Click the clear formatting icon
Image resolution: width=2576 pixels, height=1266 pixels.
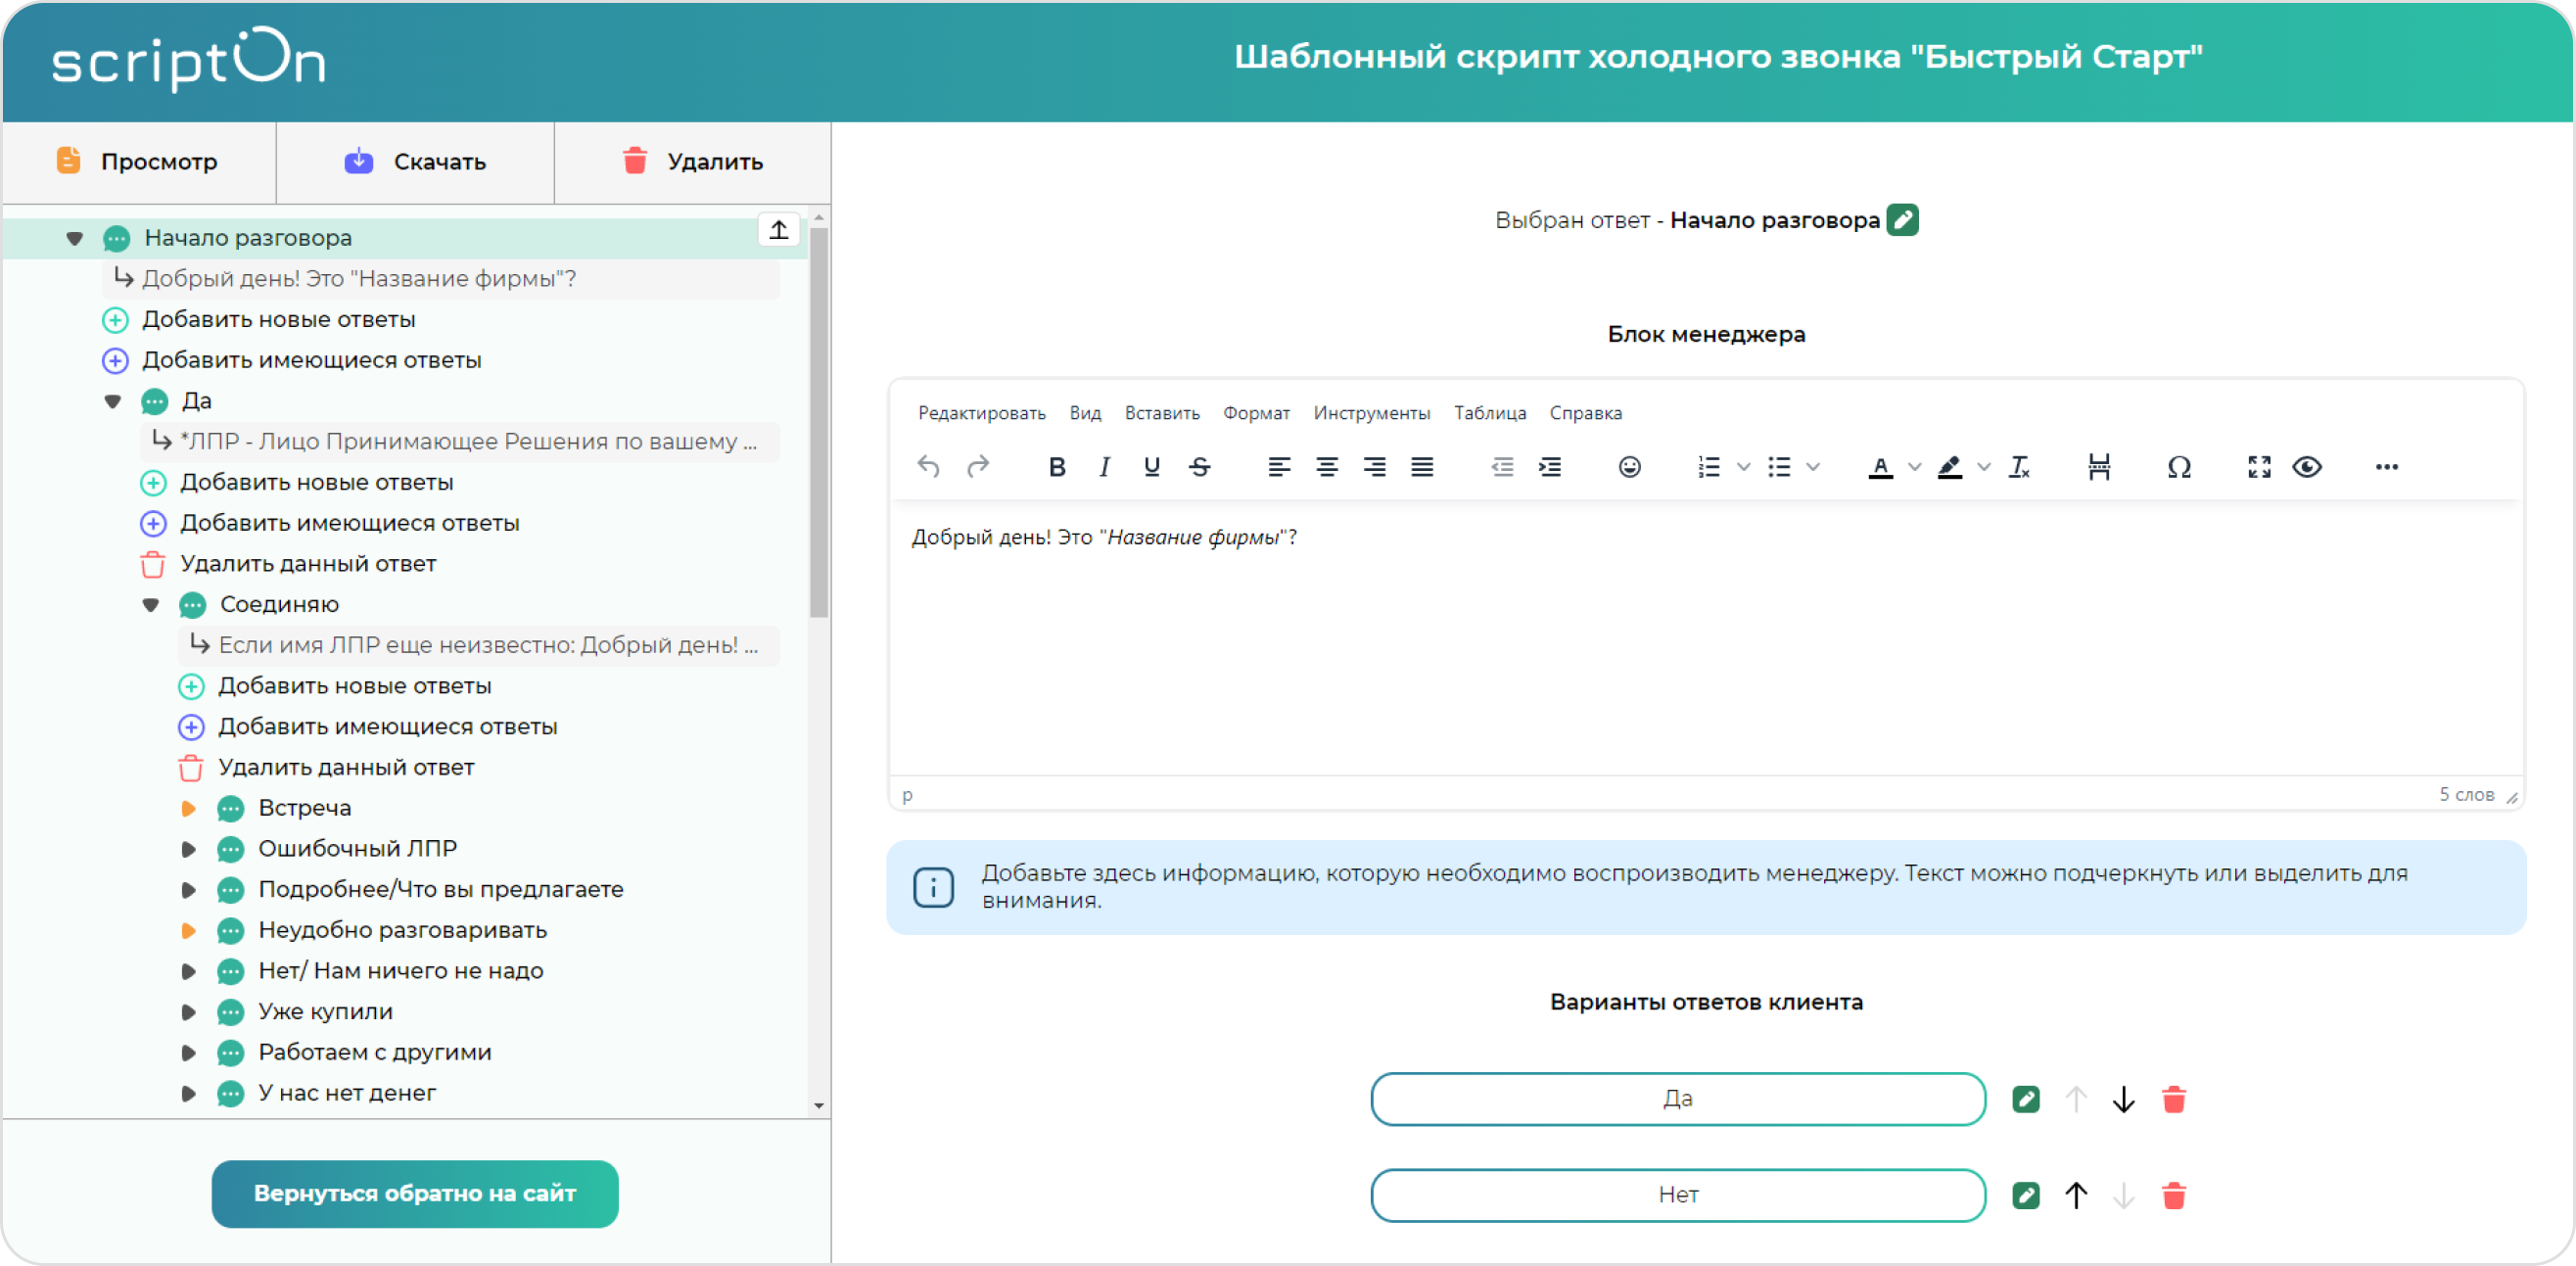[2019, 467]
